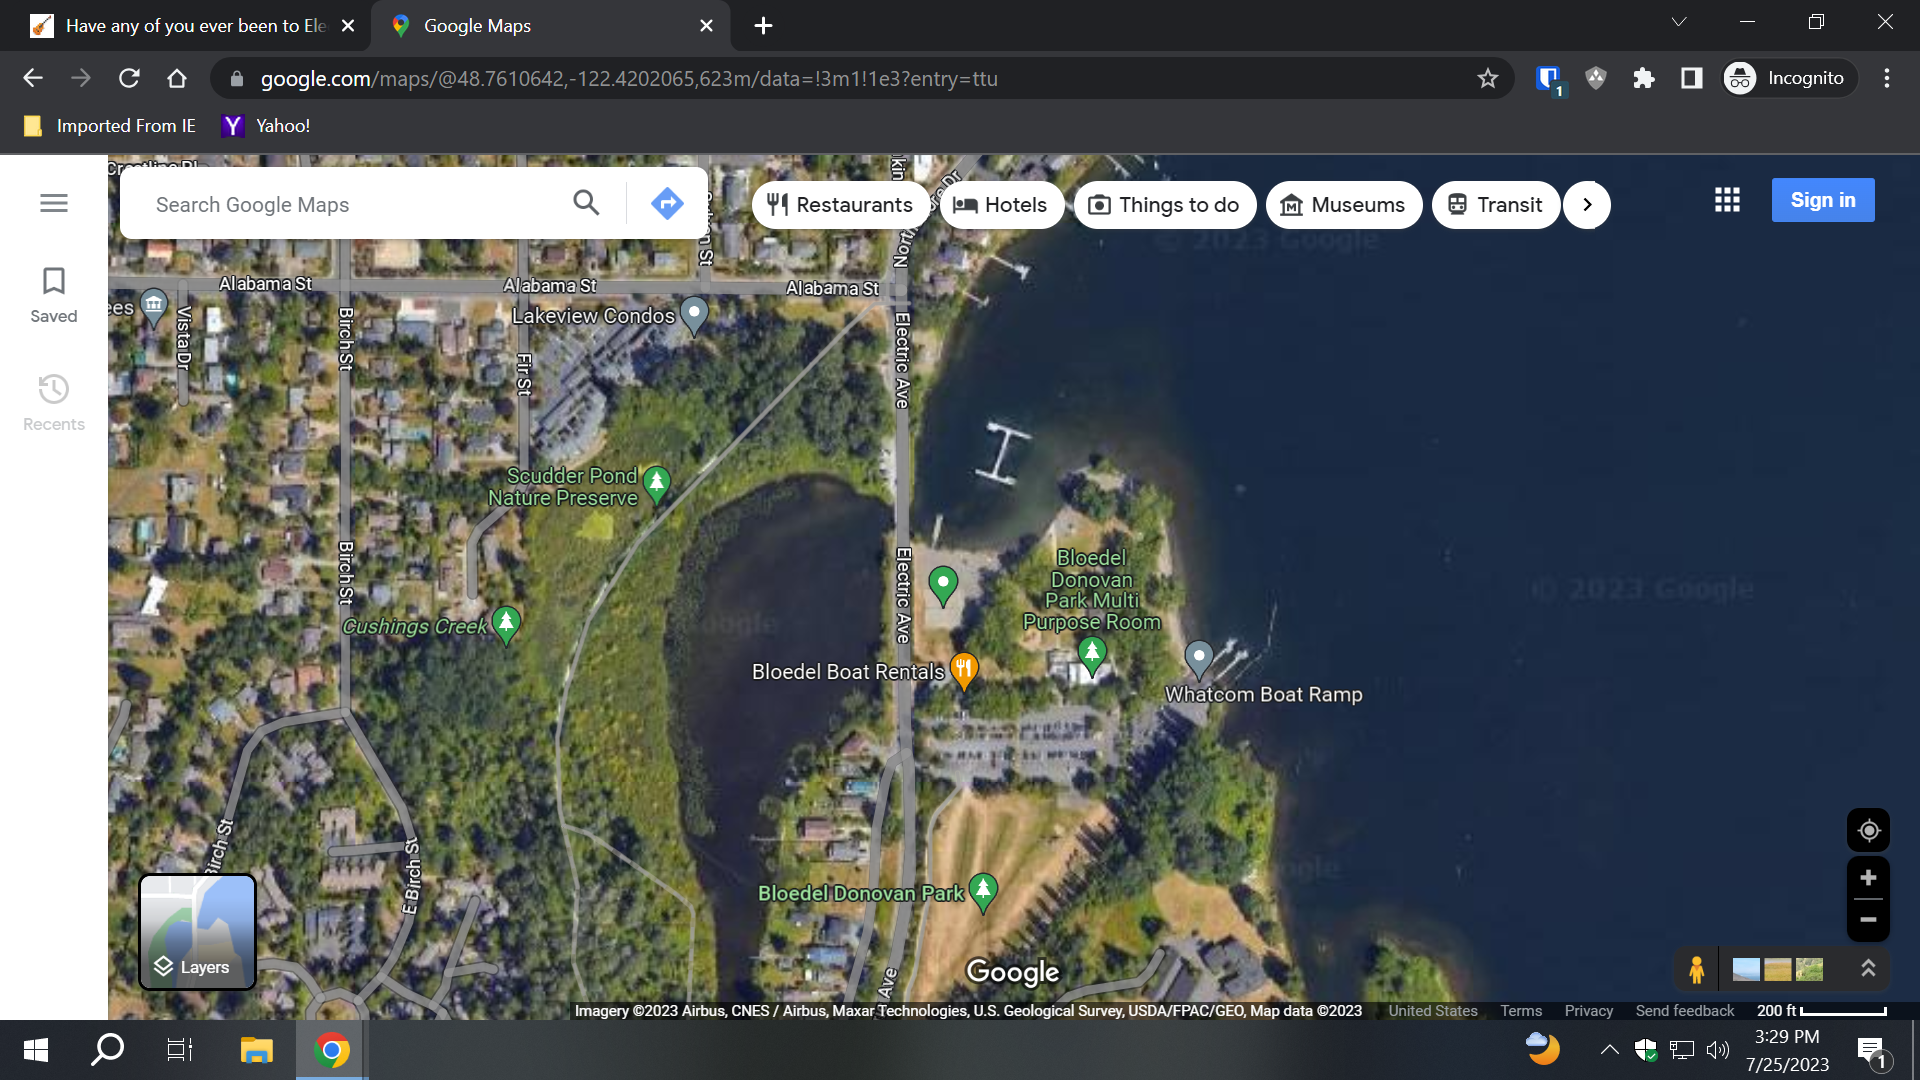Filter map by Restaurants
1920x1080 pixels.
coord(840,205)
